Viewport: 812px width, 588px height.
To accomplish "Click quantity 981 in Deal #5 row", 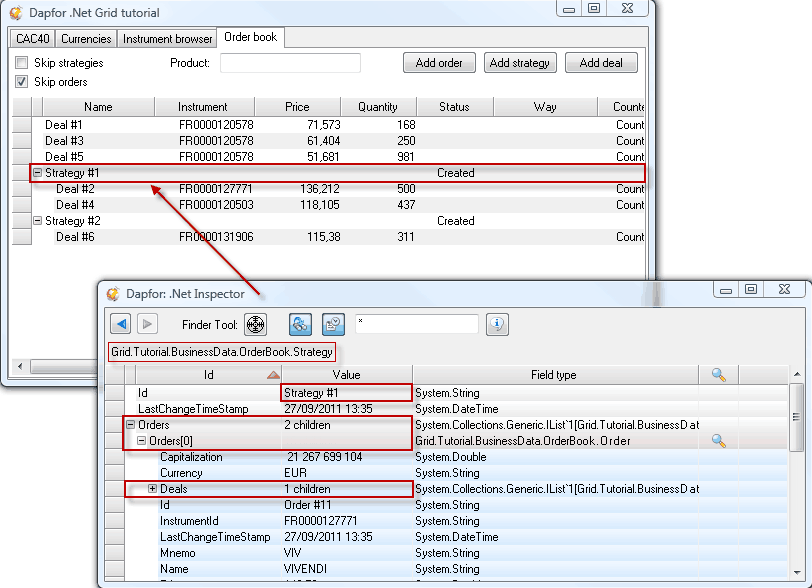I will coord(405,156).
